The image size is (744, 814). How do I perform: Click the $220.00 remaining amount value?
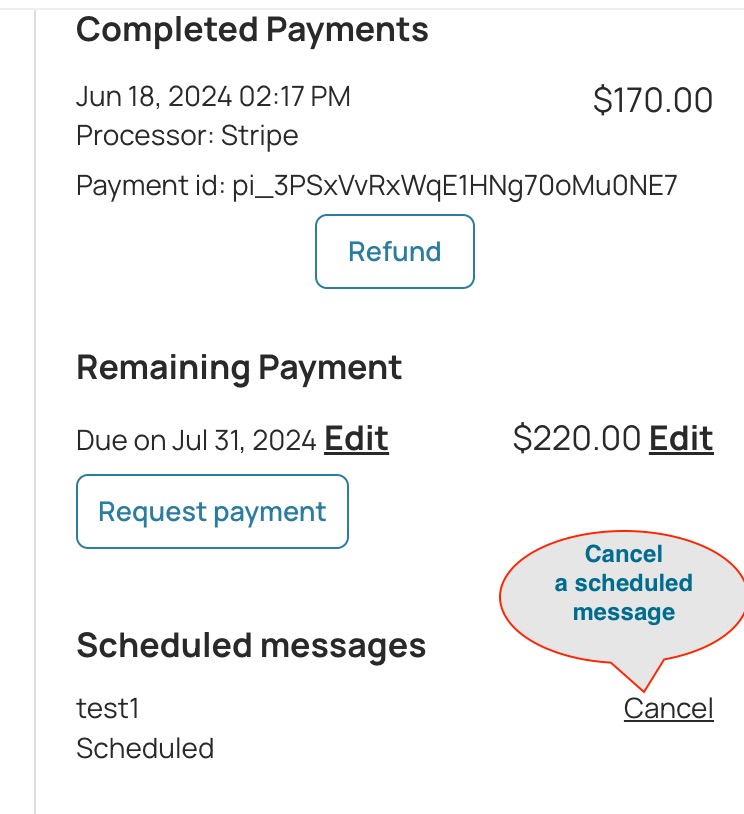click(x=576, y=439)
